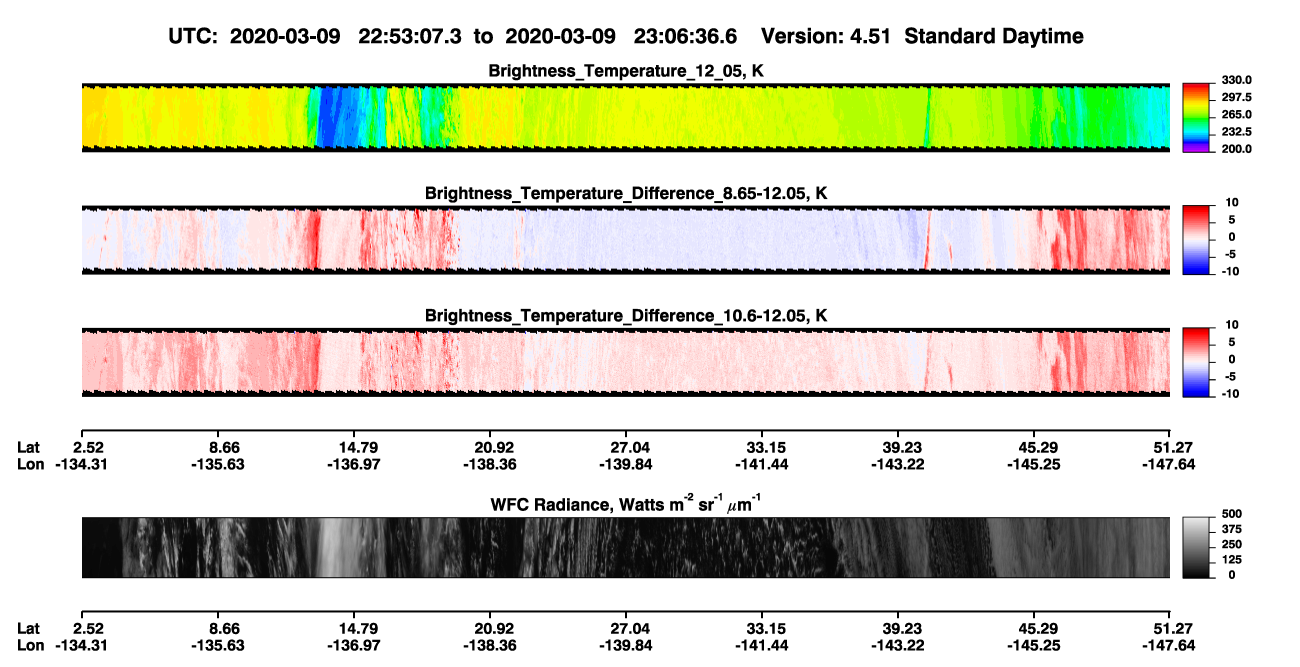
Task: Click the UTC start time 22:53:07.3 in the title
Action: [x=410, y=36]
